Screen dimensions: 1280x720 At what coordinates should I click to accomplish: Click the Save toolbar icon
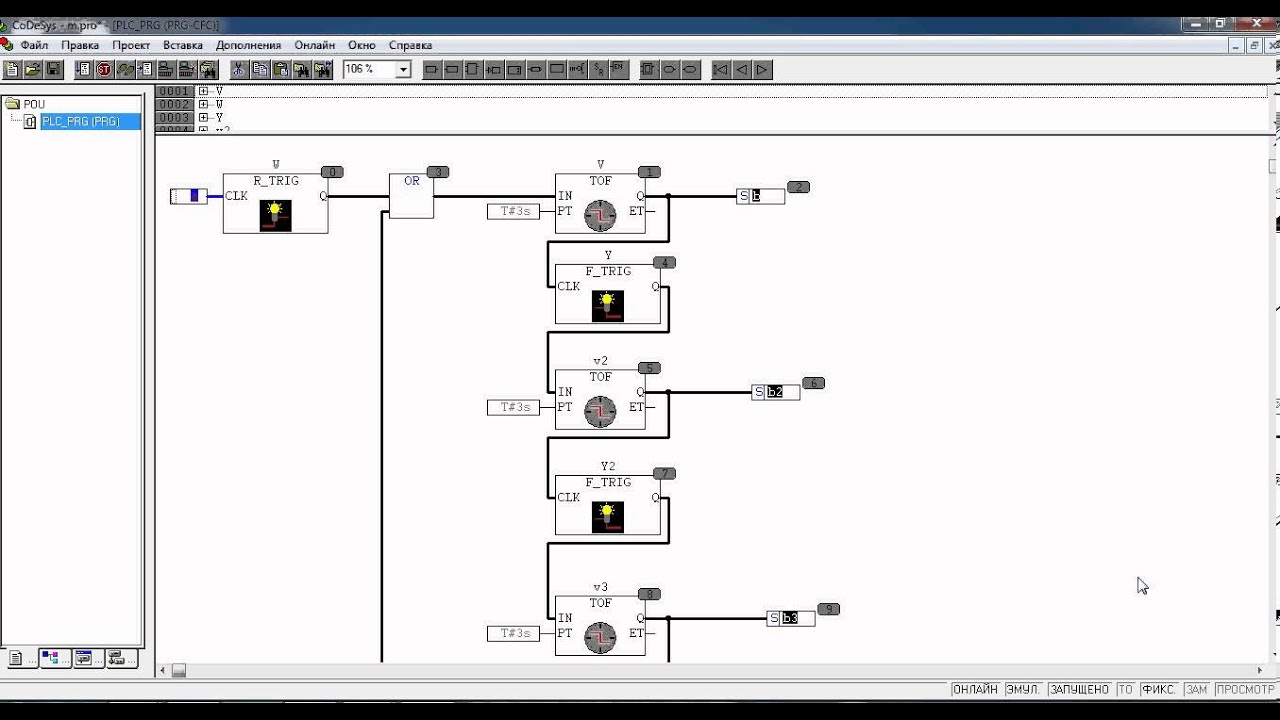[54, 69]
